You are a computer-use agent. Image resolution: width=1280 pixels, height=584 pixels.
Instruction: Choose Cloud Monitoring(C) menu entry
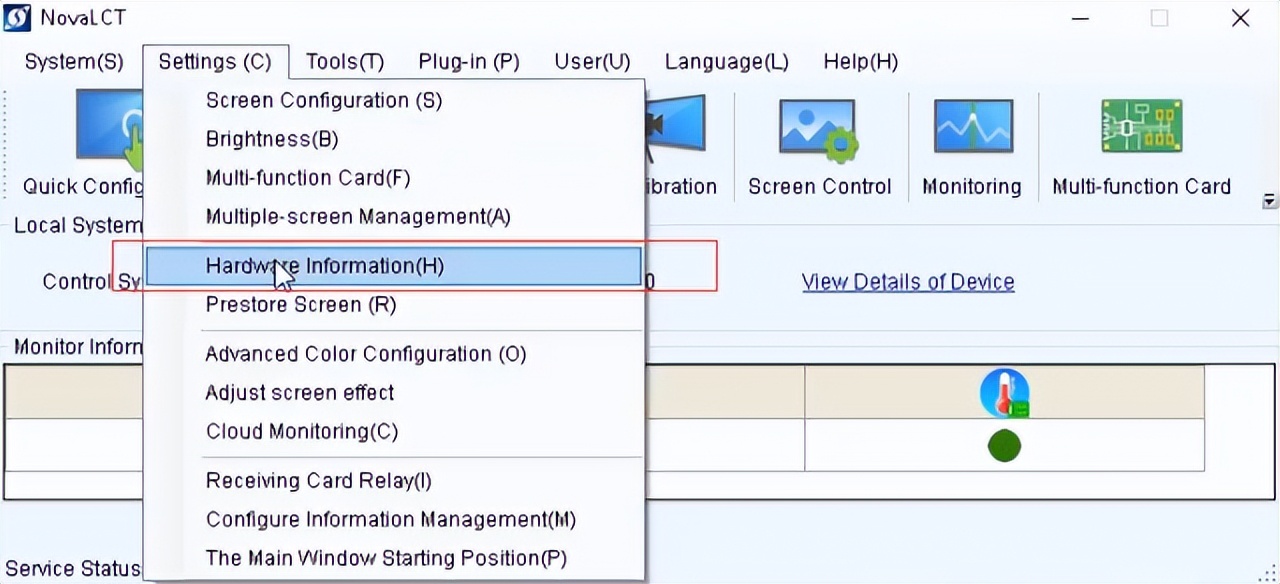point(302,432)
